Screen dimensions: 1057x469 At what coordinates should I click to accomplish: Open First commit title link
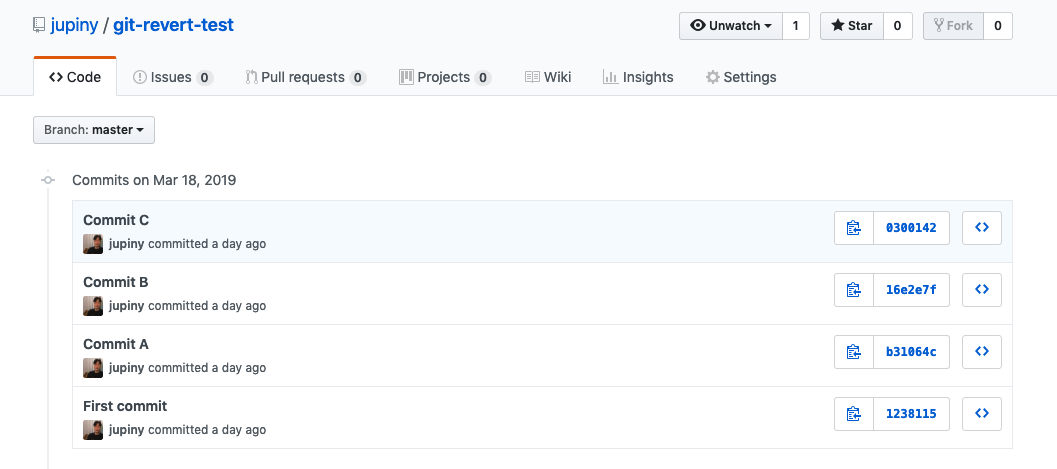(125, 406)
